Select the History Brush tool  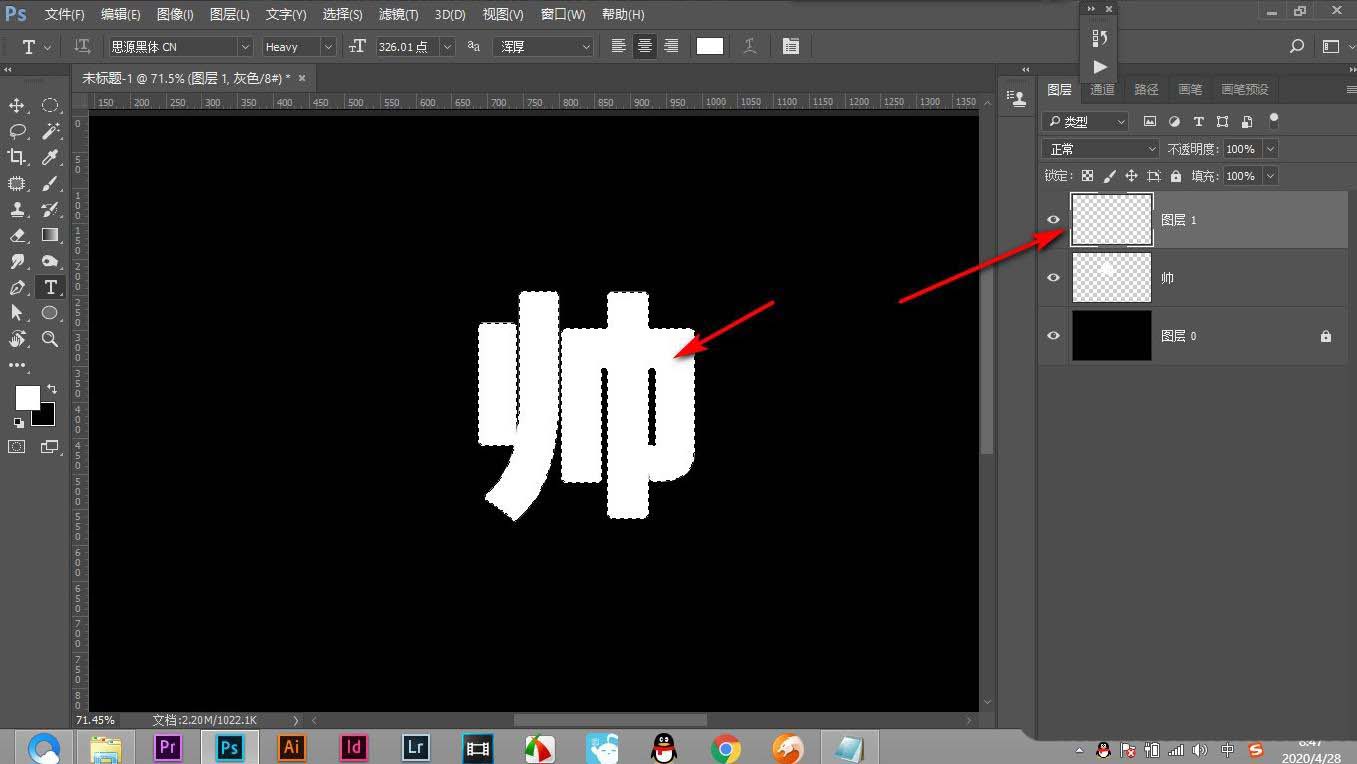click(50, 209)
